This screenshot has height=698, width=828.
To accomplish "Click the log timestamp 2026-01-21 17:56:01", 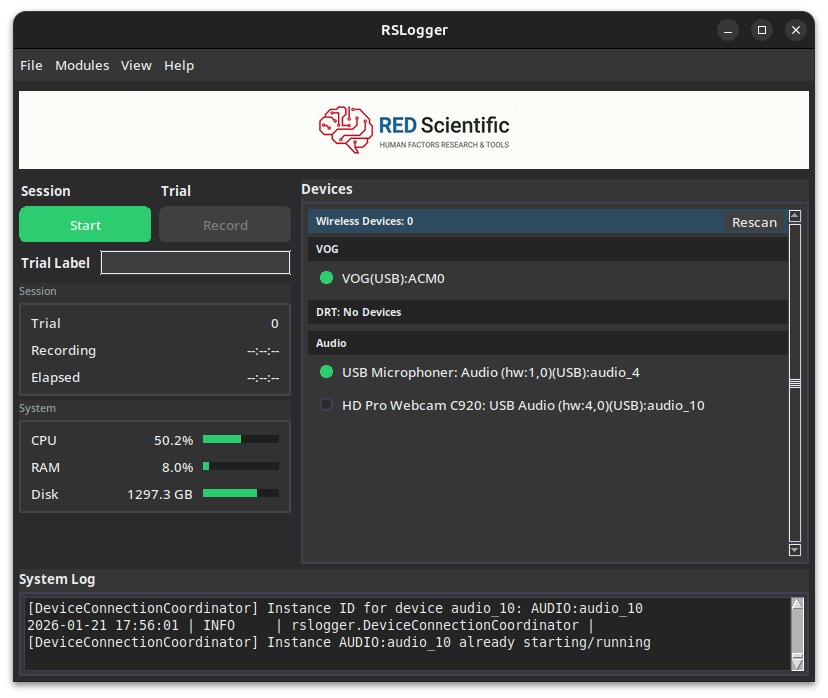I will tap(103, 626).
